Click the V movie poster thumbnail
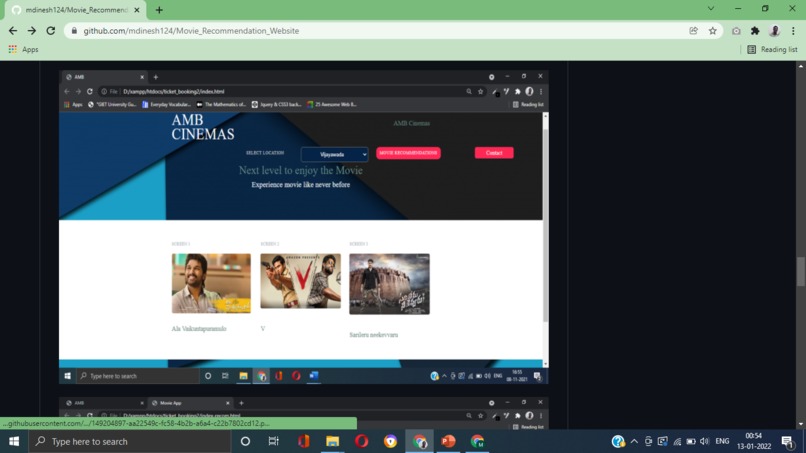Viewport: 806px width, 453px height. pyautogui.click(x=300, y=281)
